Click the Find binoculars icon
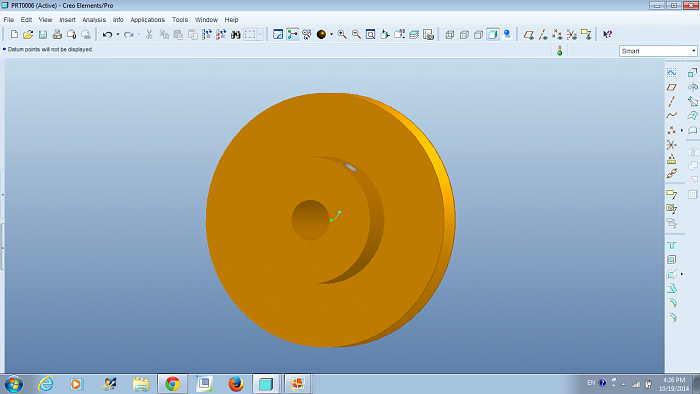The image size is (700, 394). coord(236,34)
